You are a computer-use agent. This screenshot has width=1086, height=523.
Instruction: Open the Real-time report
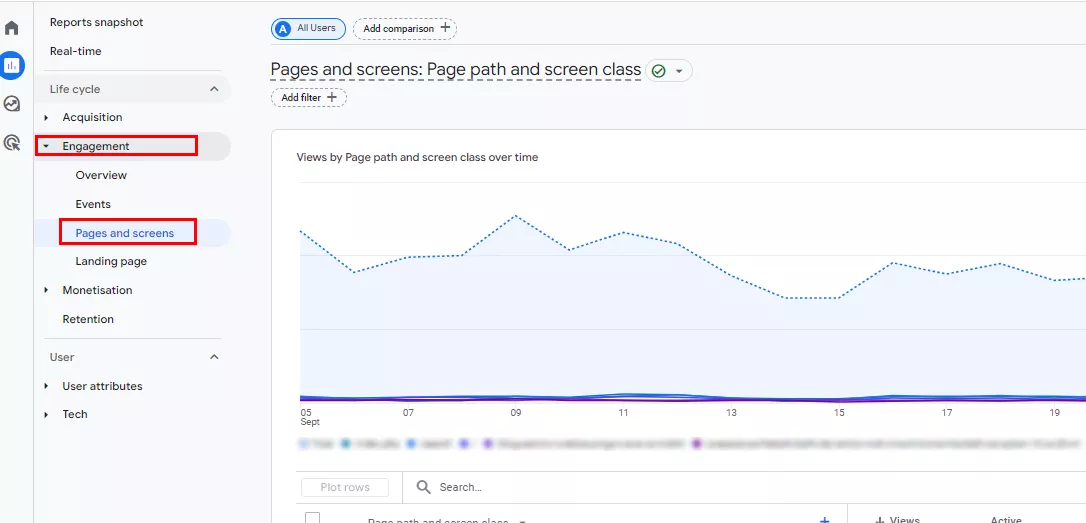[x=75, y=51]
